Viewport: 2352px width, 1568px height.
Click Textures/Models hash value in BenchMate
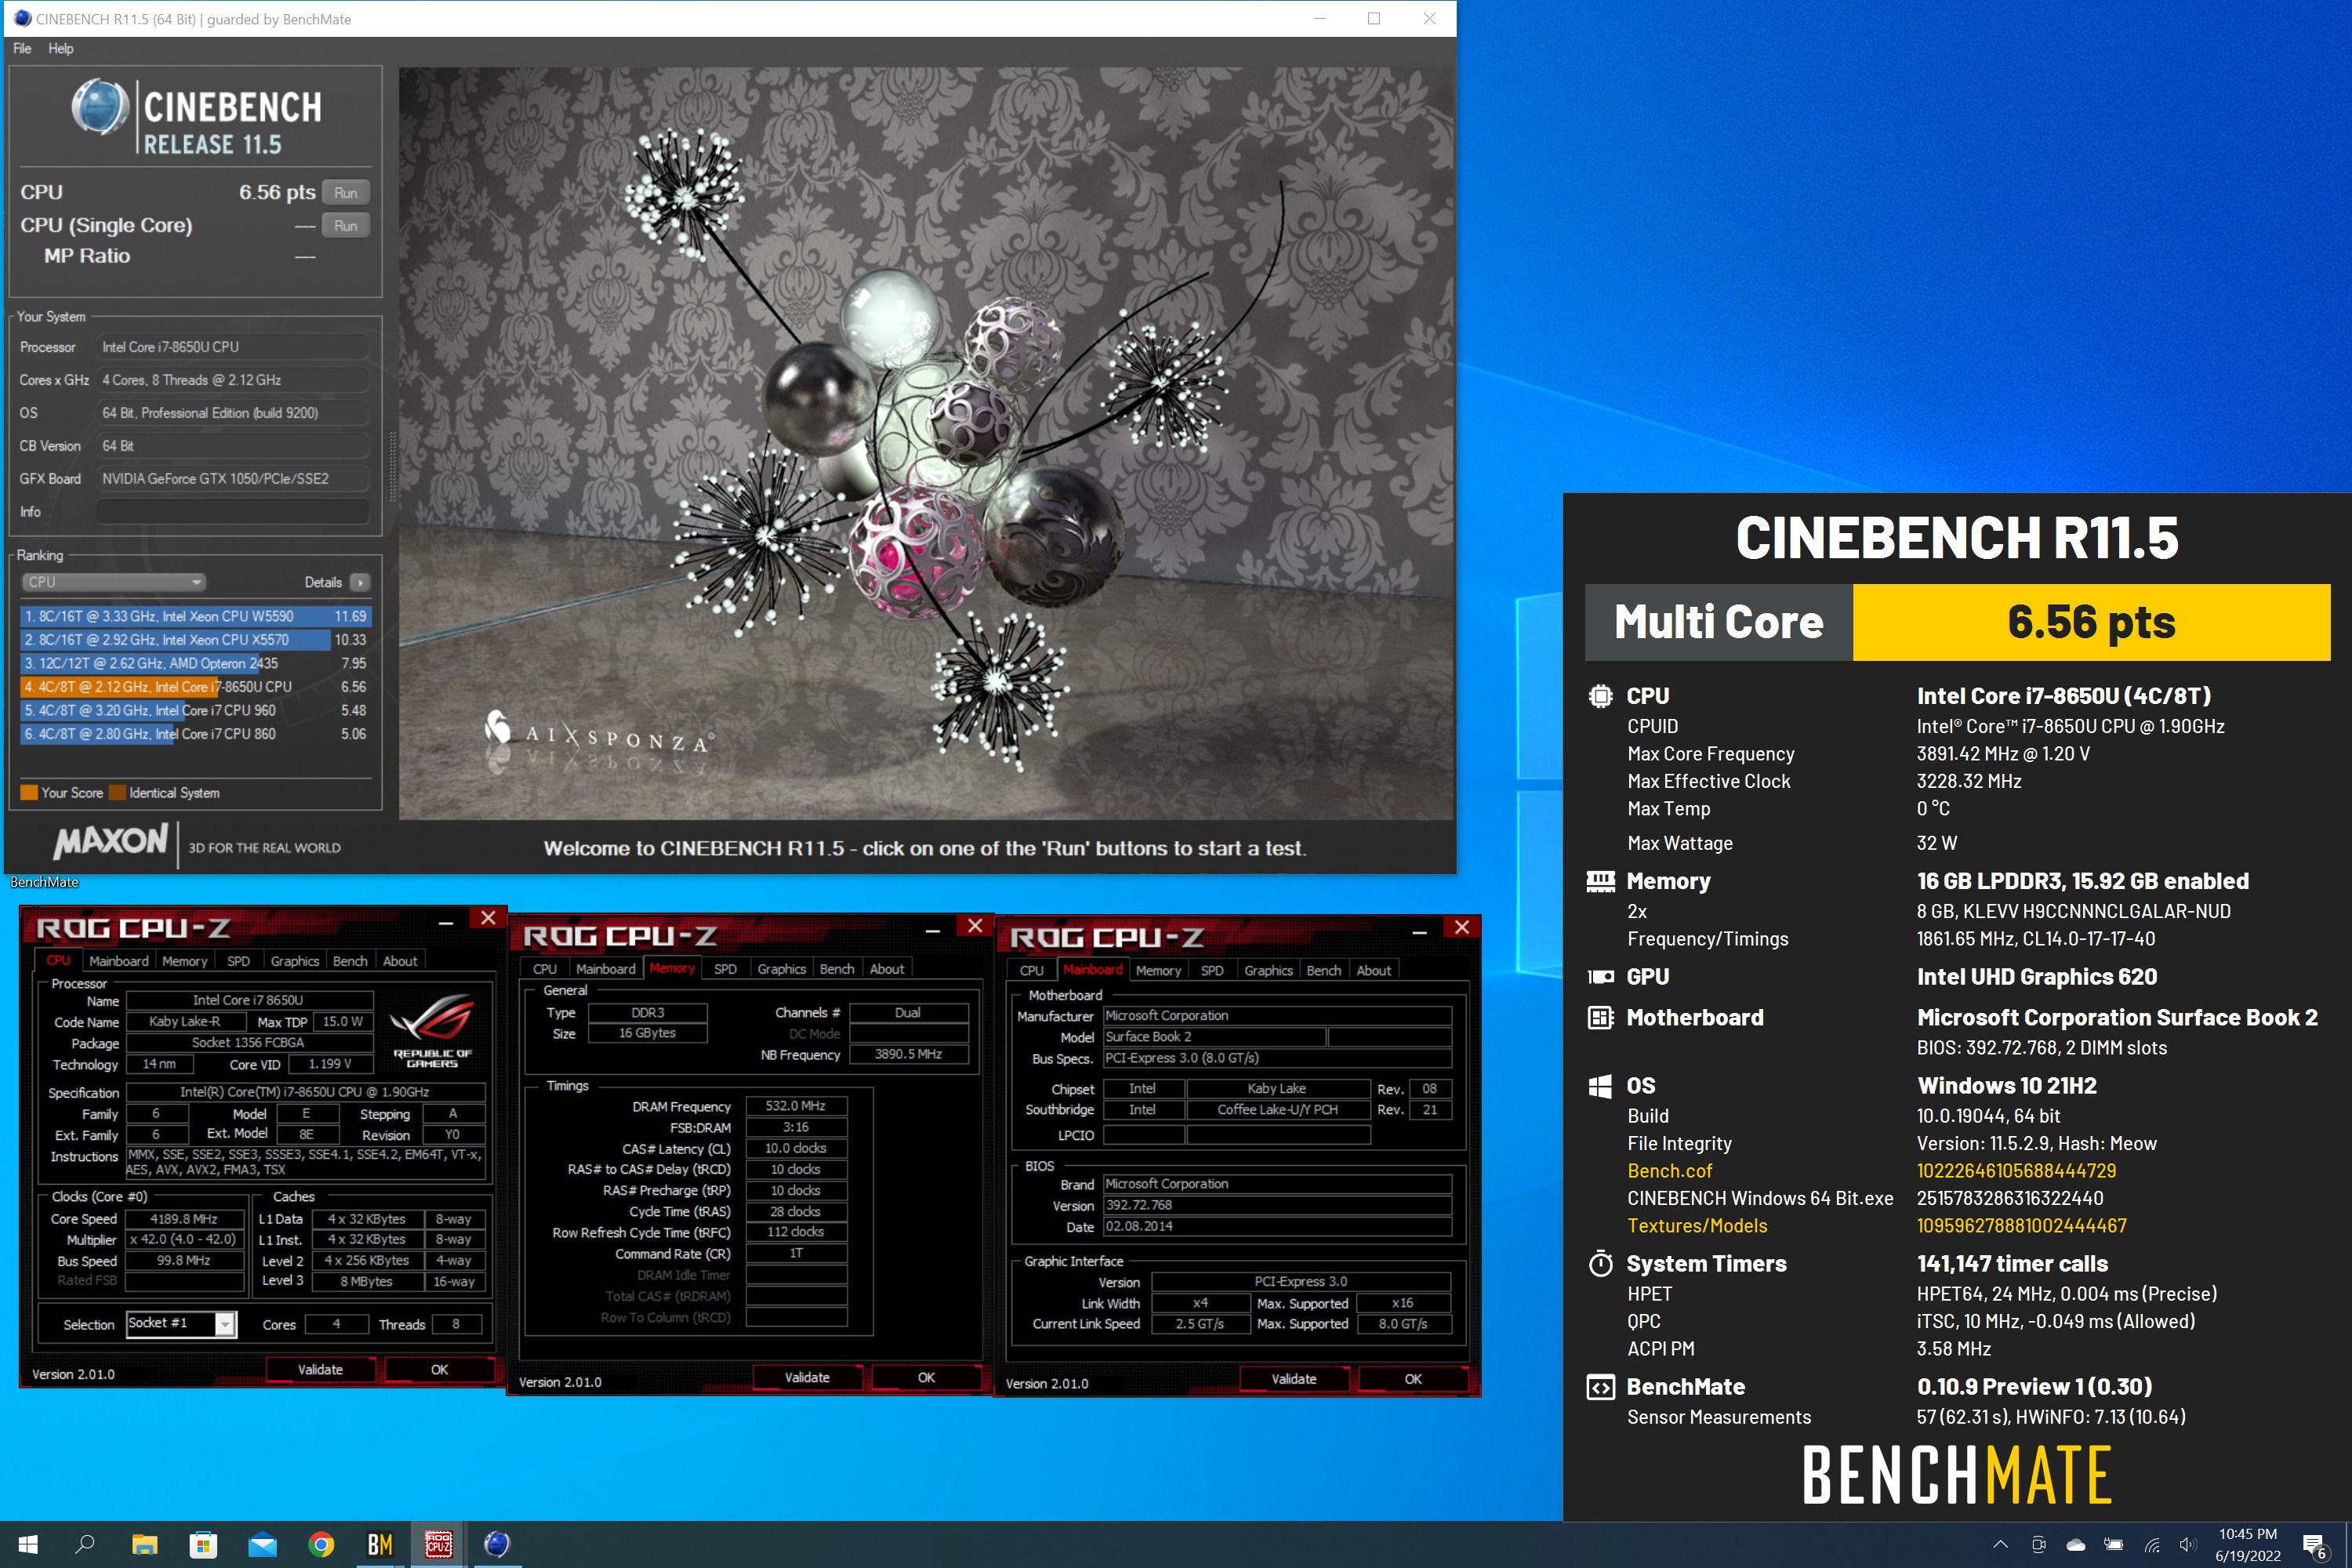click(x=2021, y=1225)
